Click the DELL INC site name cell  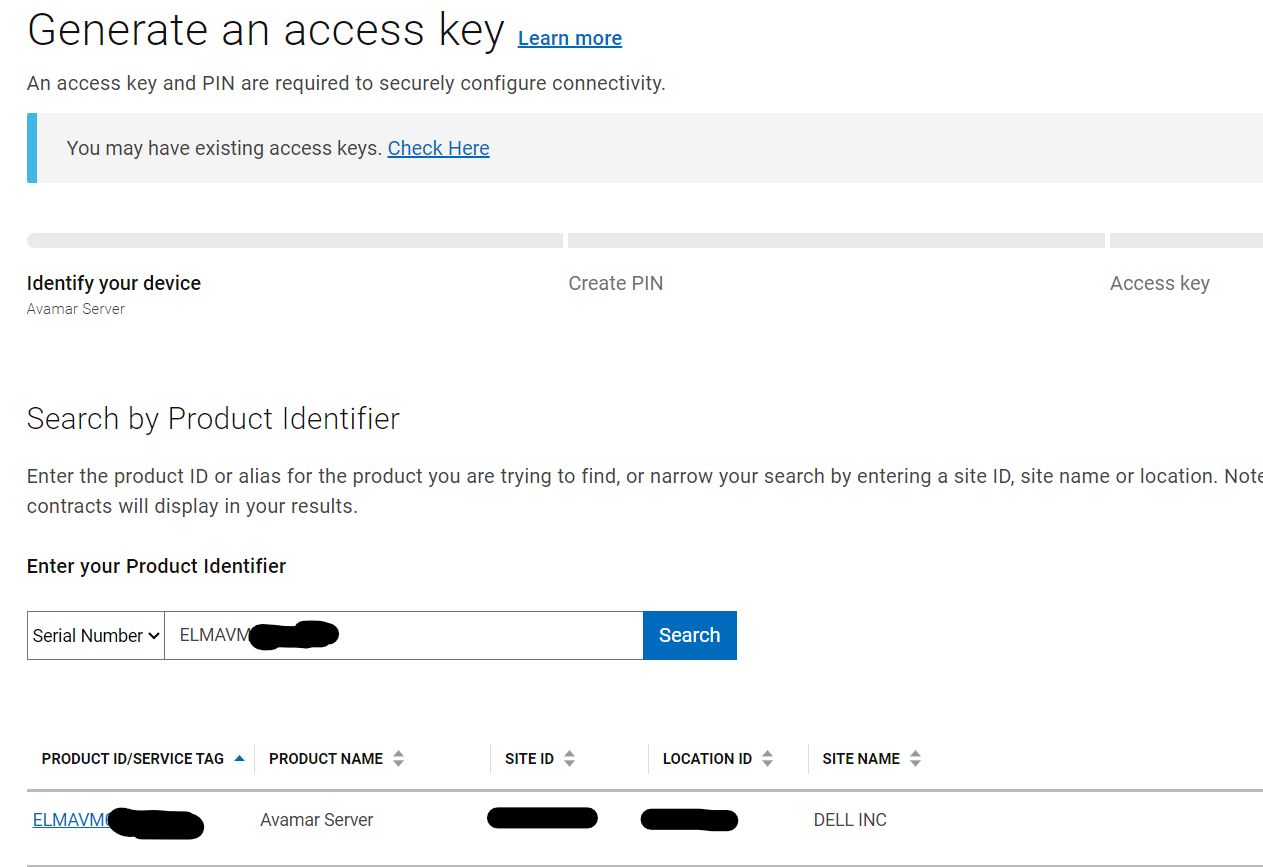click(x=850, y=819)
